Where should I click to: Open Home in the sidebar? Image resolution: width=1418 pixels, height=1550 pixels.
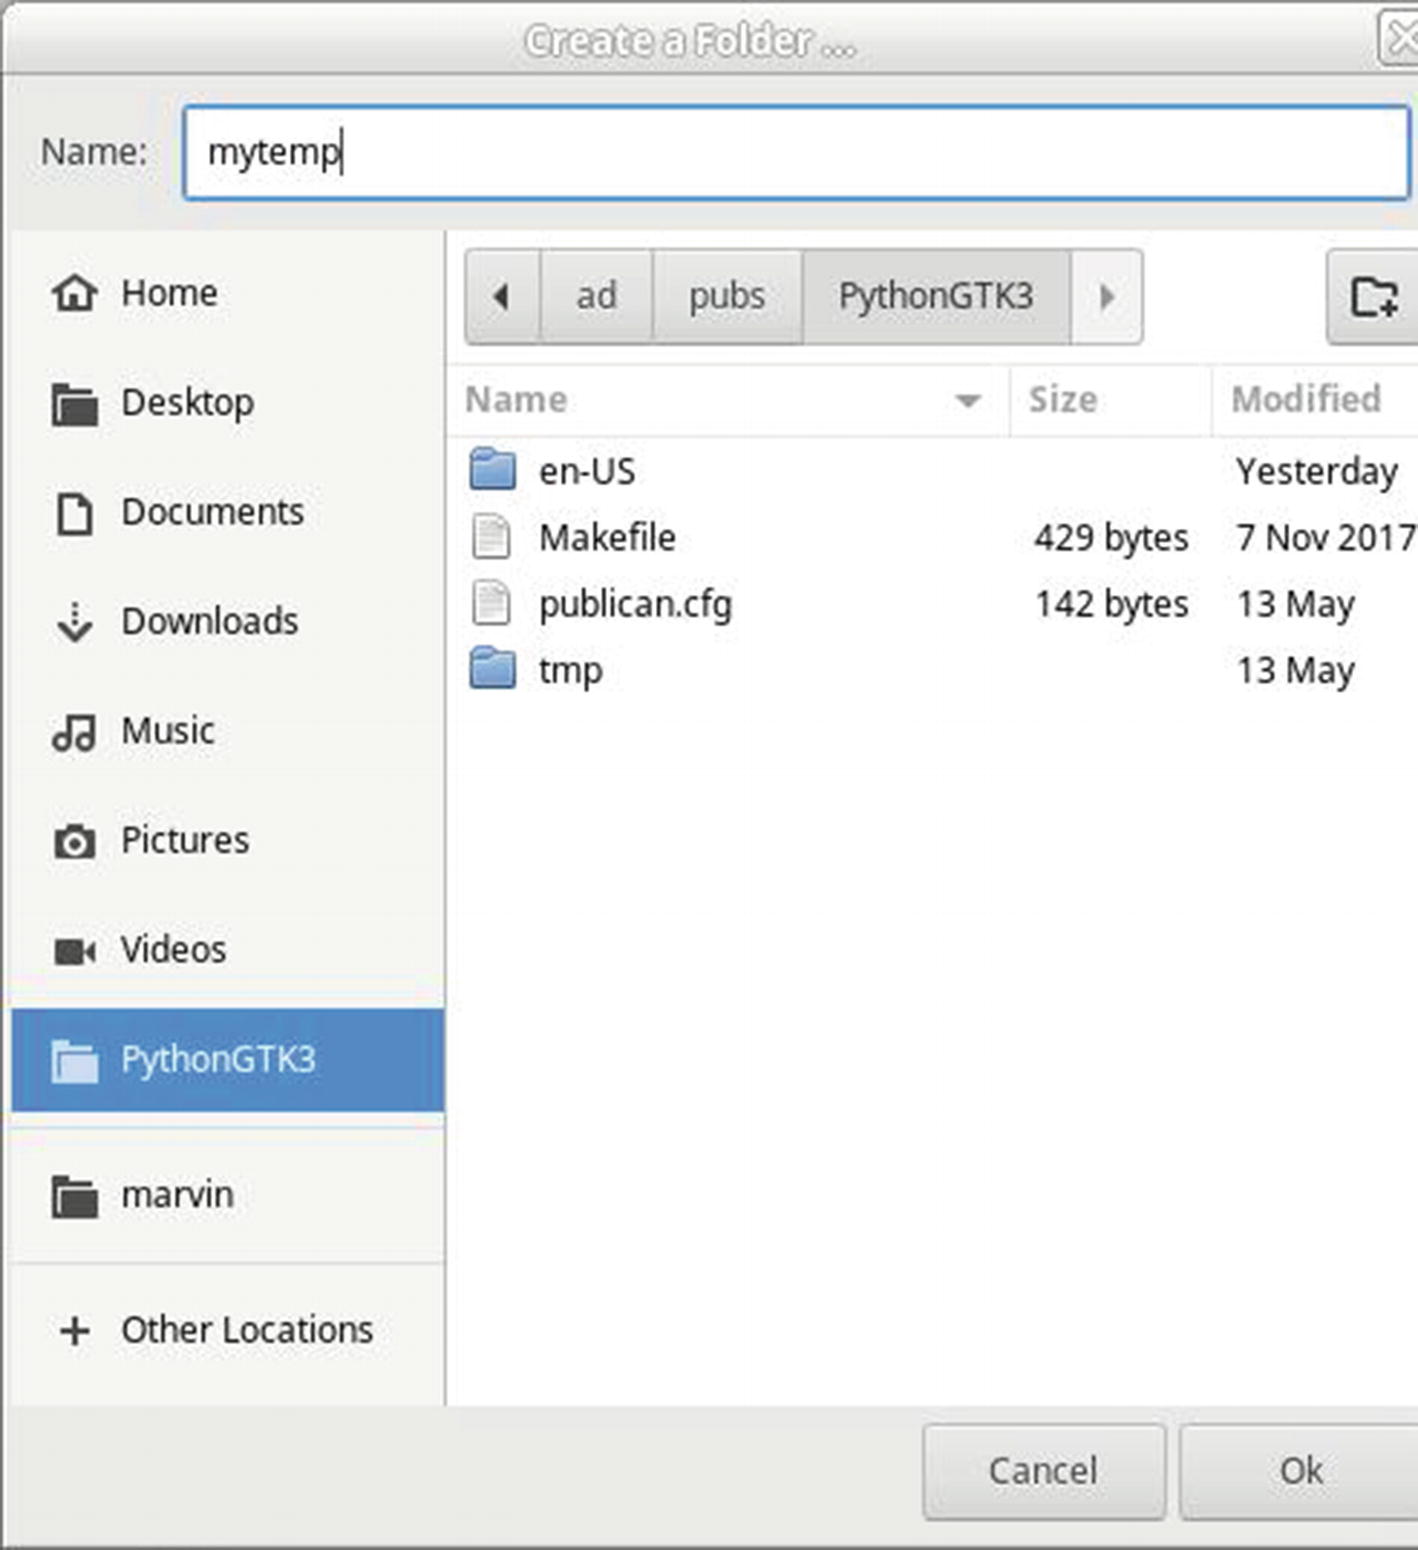point(168,293)
